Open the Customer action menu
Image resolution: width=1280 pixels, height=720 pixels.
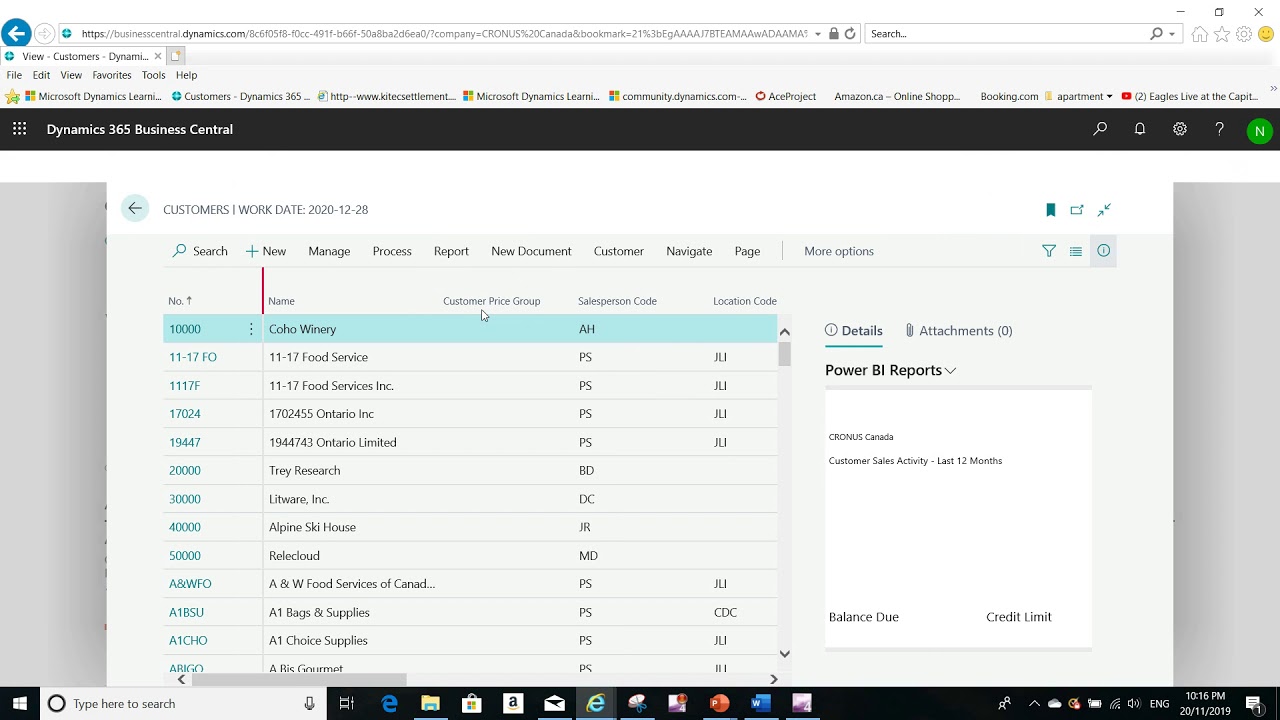tap(619, 251)
